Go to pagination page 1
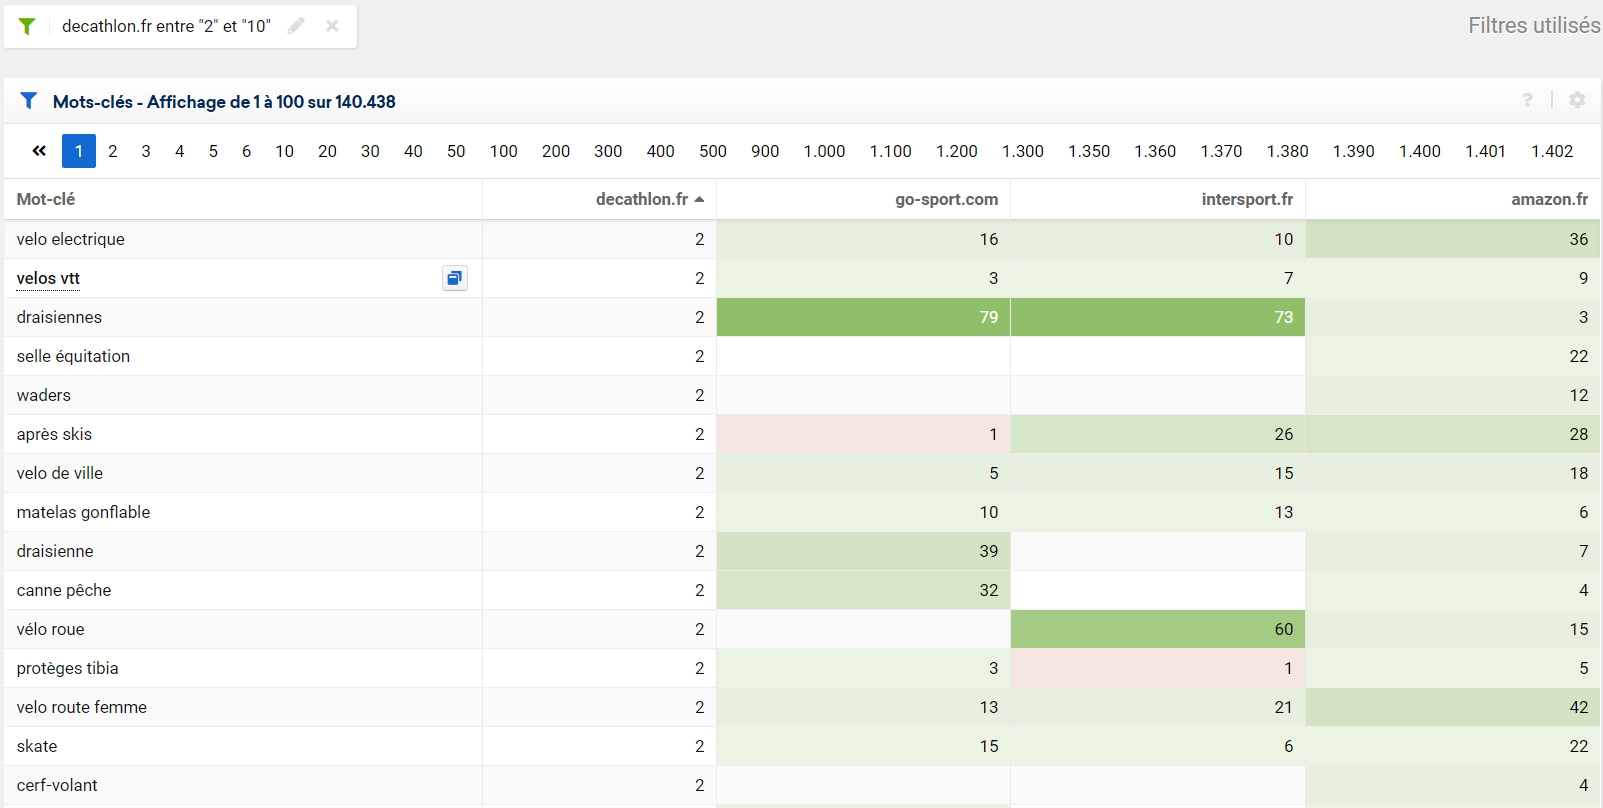The width and height of the screenshot is (1603, 808). [x=79, y=151]
